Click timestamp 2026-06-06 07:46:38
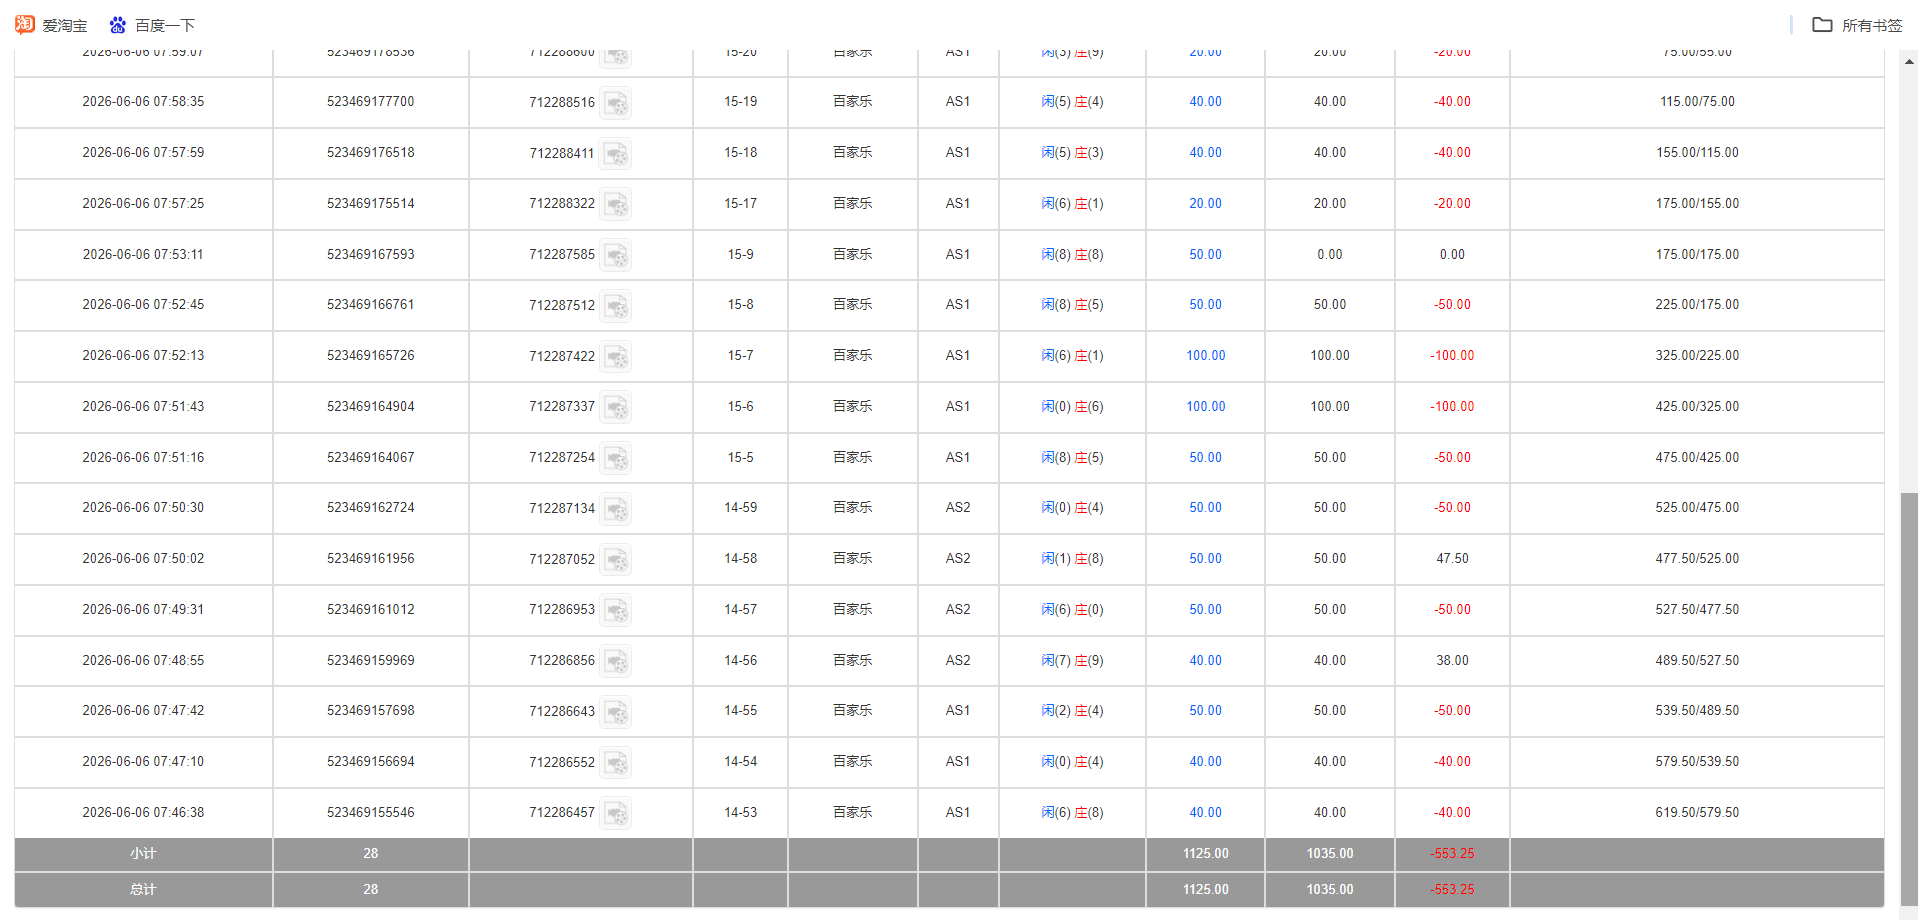Viewport: 1918px width, 920px height. click(x=143, y=813)
